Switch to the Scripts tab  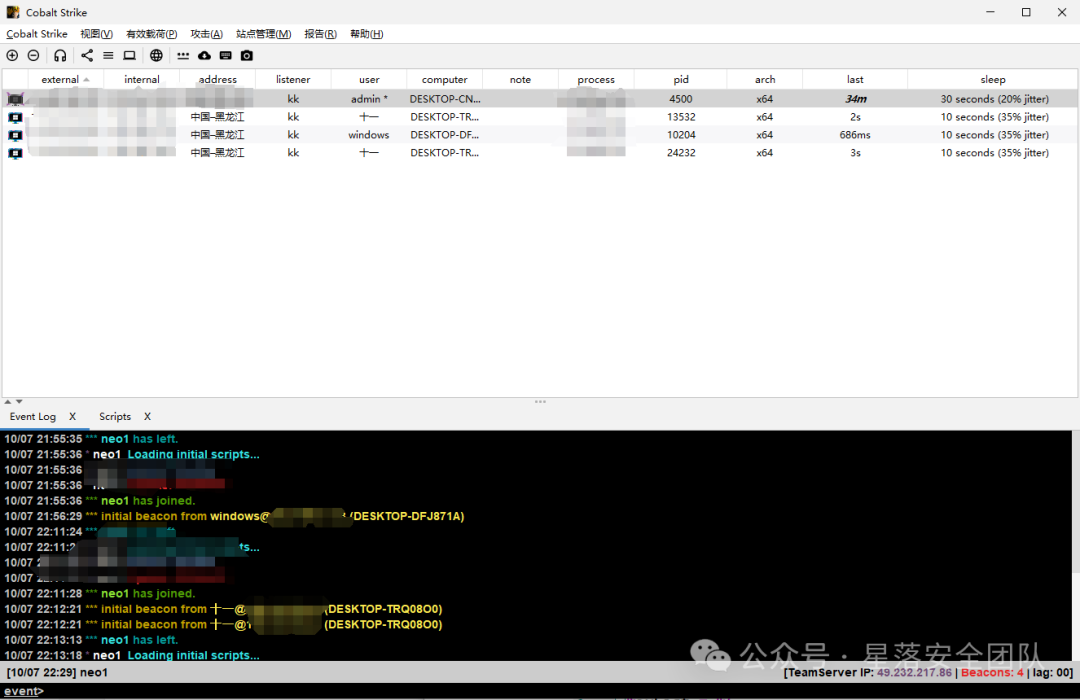coord(114,416)
